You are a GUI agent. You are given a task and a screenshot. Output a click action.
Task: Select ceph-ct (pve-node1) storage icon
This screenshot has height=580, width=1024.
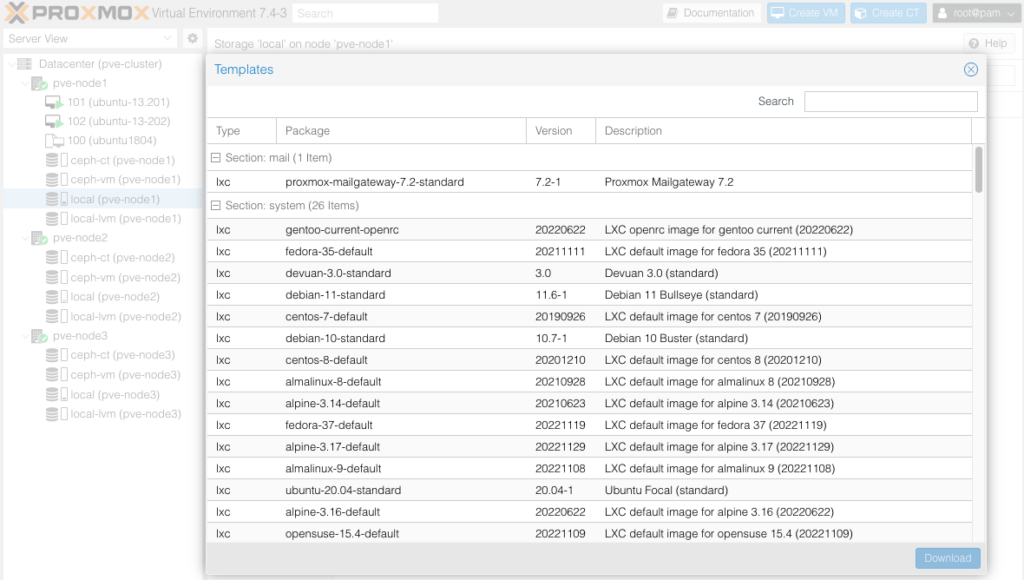[56, 160]
